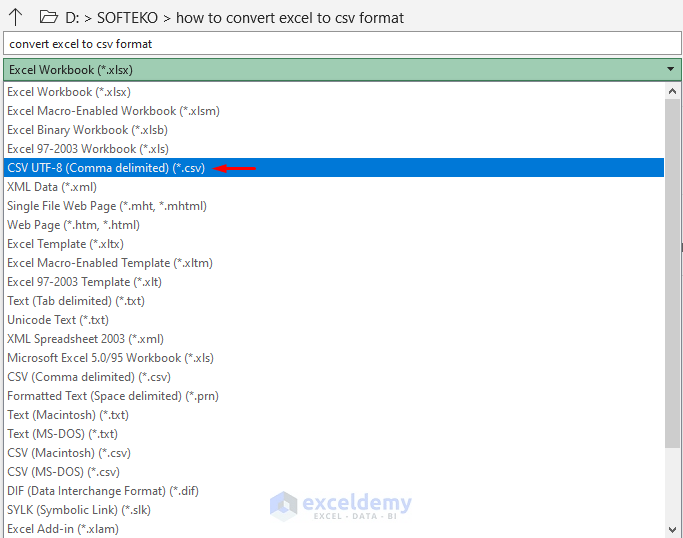This screenshot has width=683, height=538.
Task: Select Web Page (*.htm, *.html)
Action: tap(334, 225)
